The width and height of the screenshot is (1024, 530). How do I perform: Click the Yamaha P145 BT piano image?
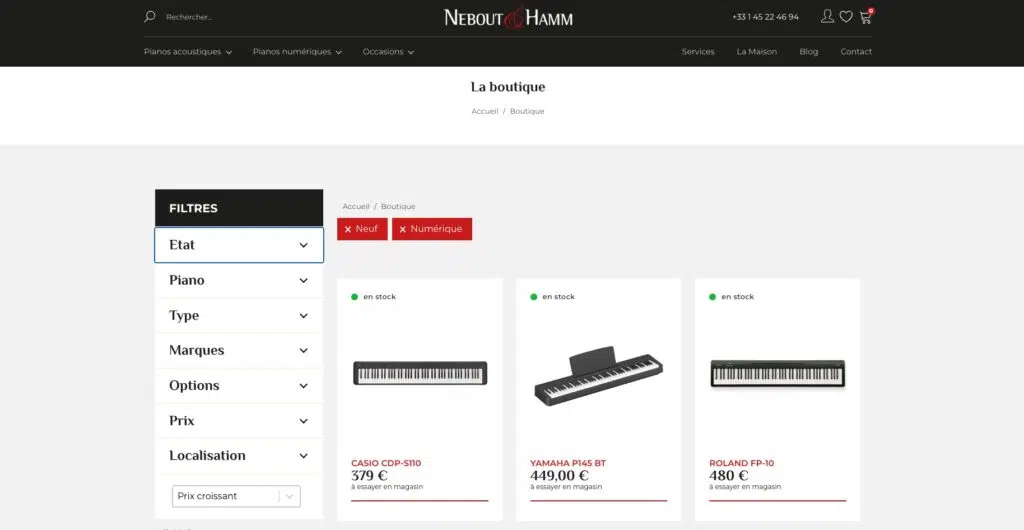pyautogui.click(x=599, y=375)
